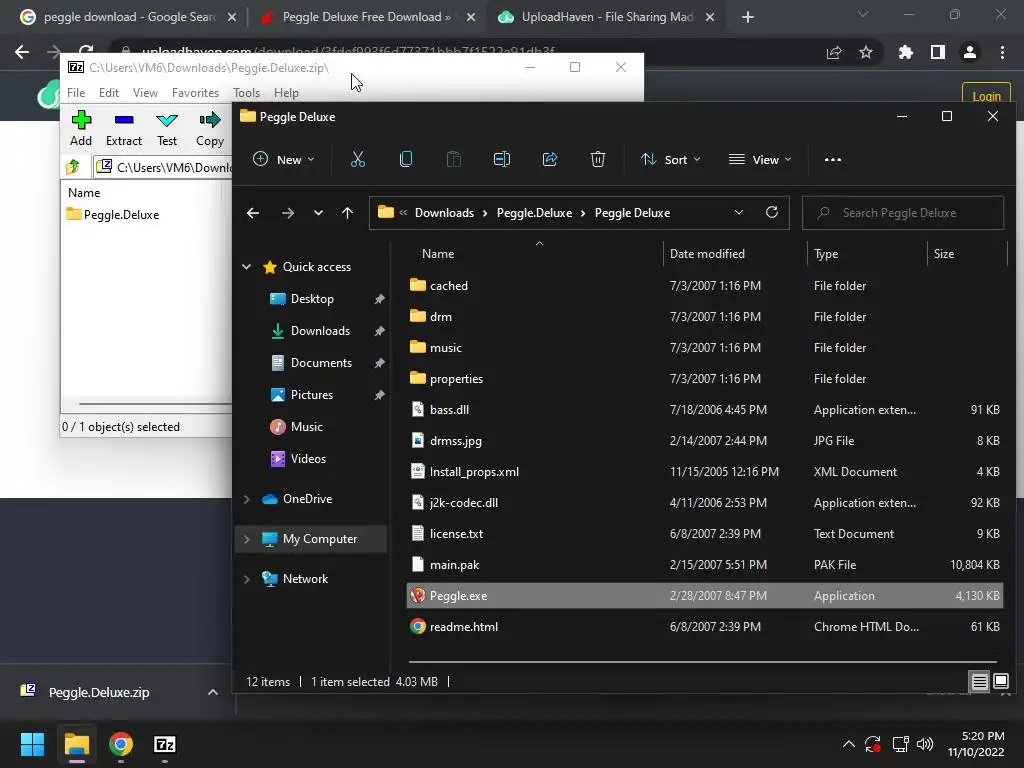
Task: Click the Rename icon in Explorer toolbar
Action: click(502, 159)
